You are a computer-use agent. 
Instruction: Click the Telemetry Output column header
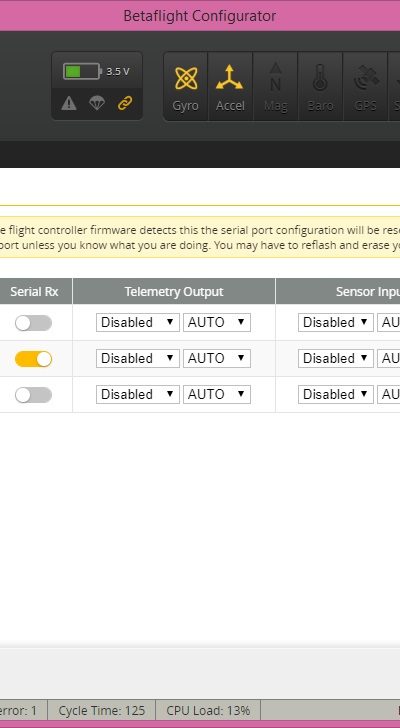click(x=174, y=292)
